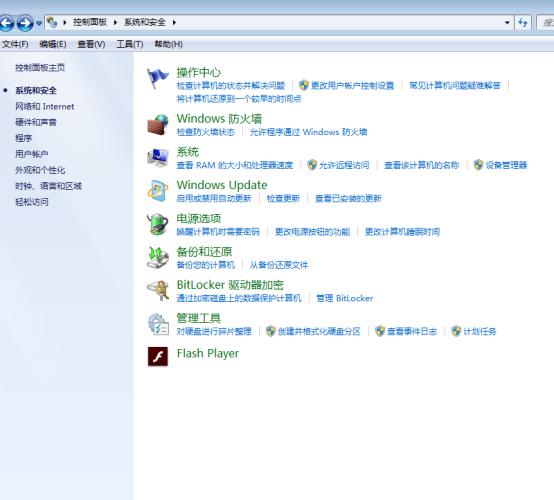Click shield icon beside 计划任务
The height and width of the screenshot is (500, 554).
click(x=456, y=331)
